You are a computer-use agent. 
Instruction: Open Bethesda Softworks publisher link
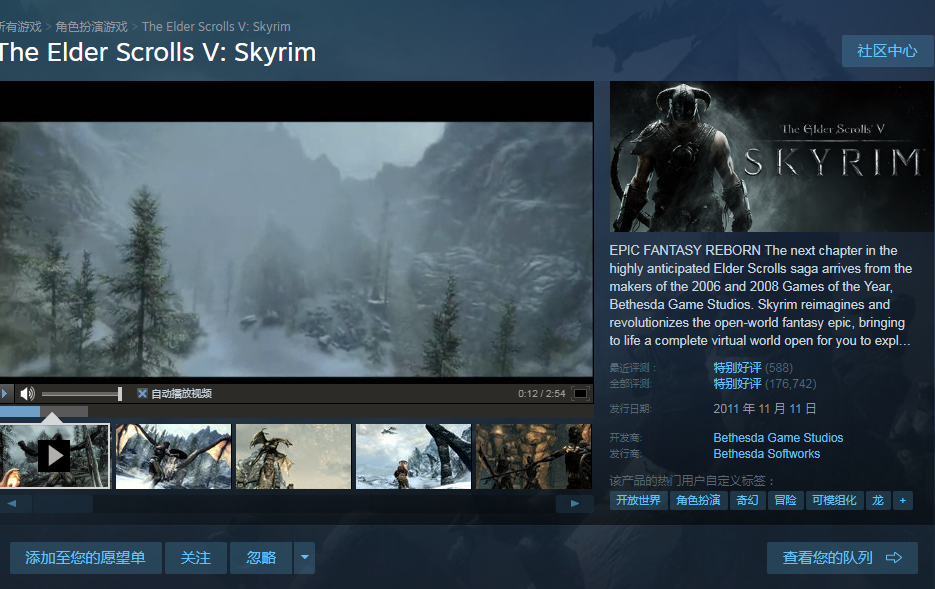tap(766, 454)
